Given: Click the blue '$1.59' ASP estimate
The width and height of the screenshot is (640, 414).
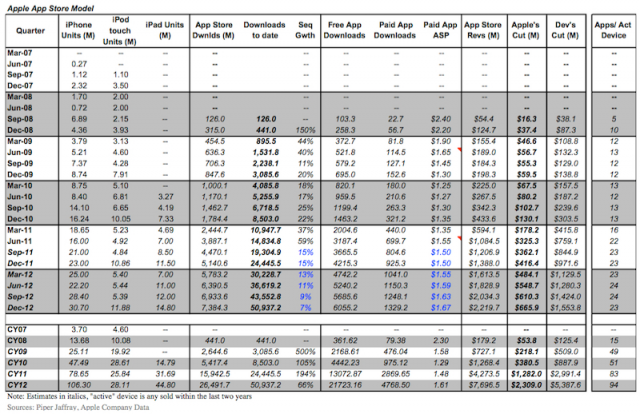Looking at the screenshot, I should point(441,286).
